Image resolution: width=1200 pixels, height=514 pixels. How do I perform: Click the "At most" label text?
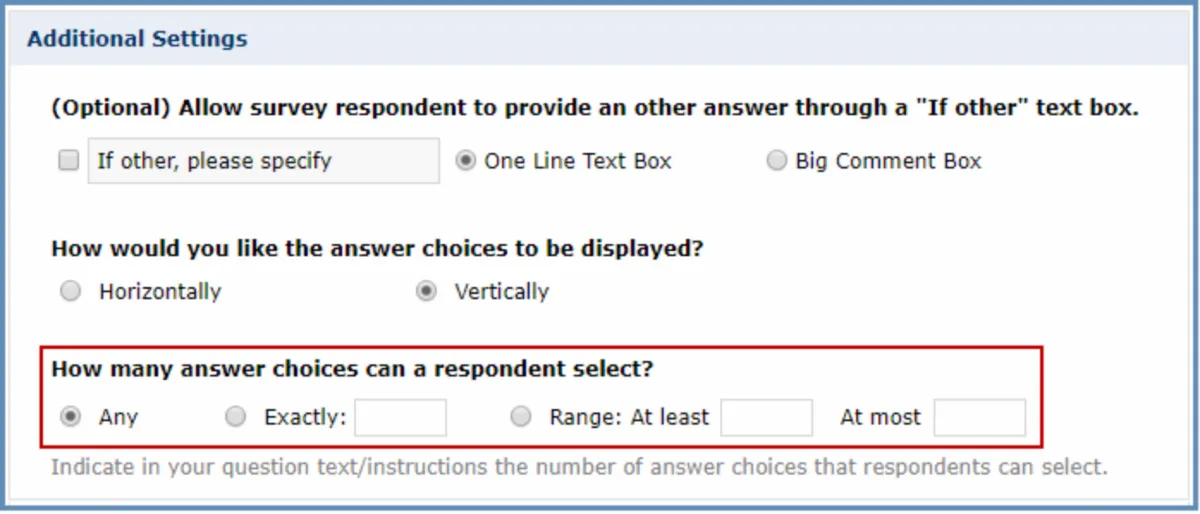tap(880, 417)
